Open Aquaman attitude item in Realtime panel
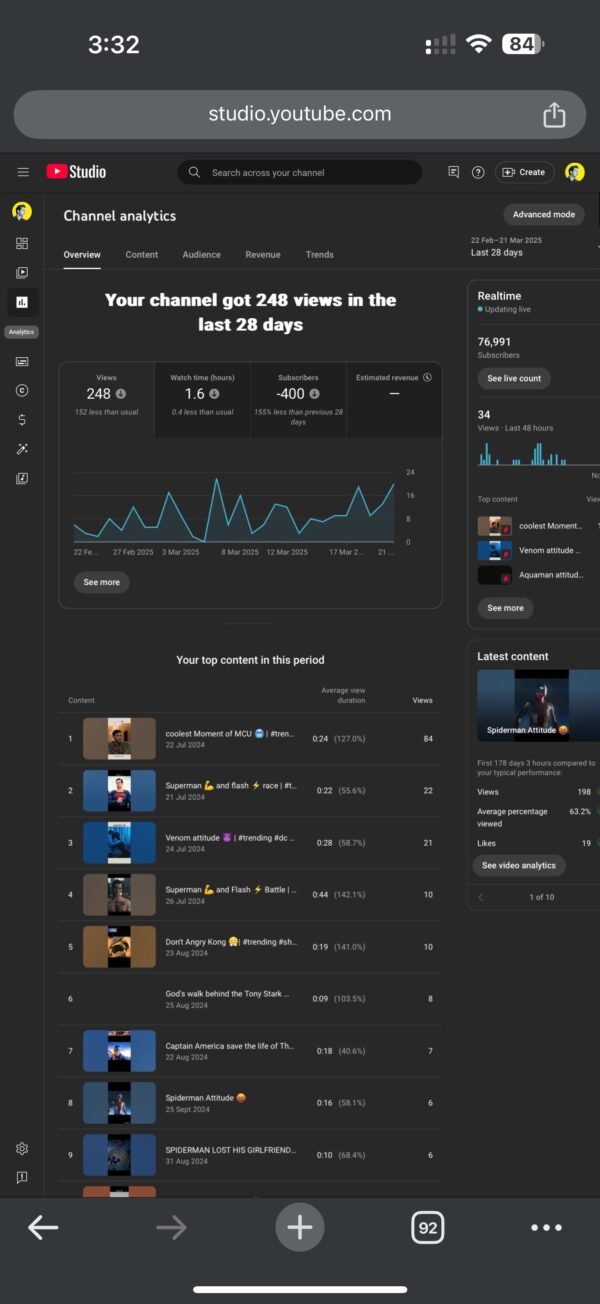The image size is (600, 1304). coord(538,576)
